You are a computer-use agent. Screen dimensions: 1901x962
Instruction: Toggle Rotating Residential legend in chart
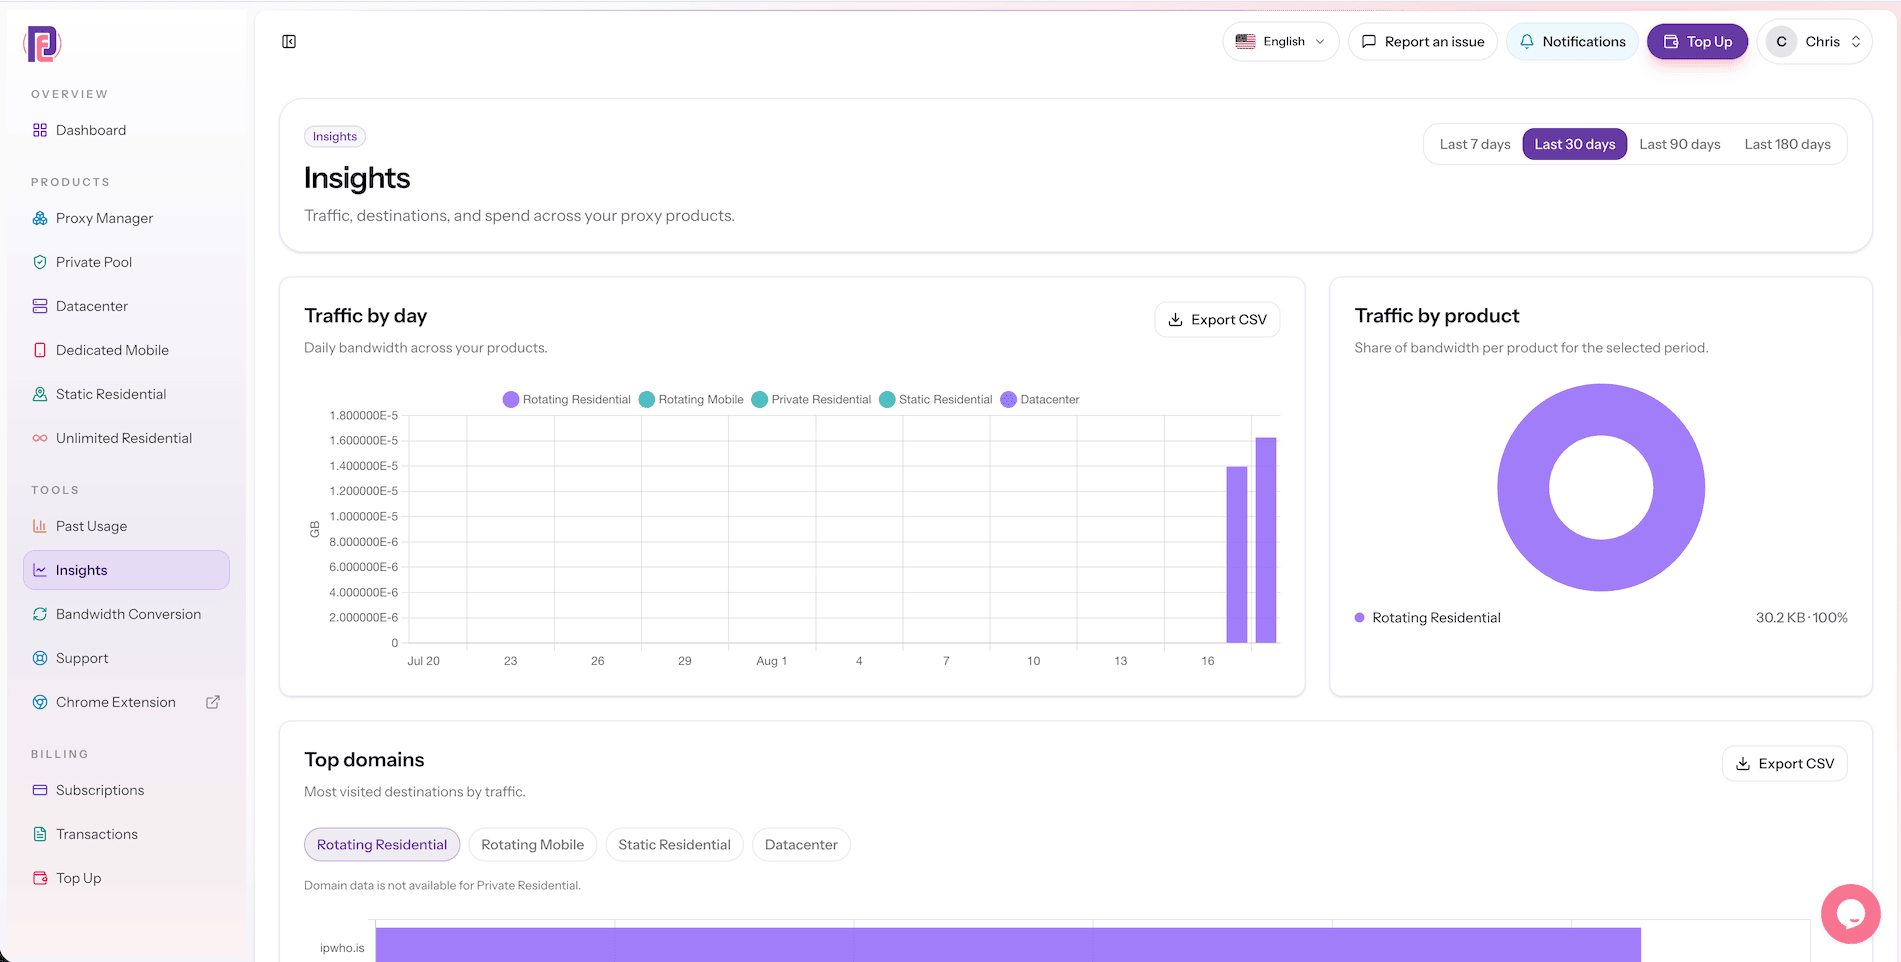pyautogui.click(x=567, y=399)
